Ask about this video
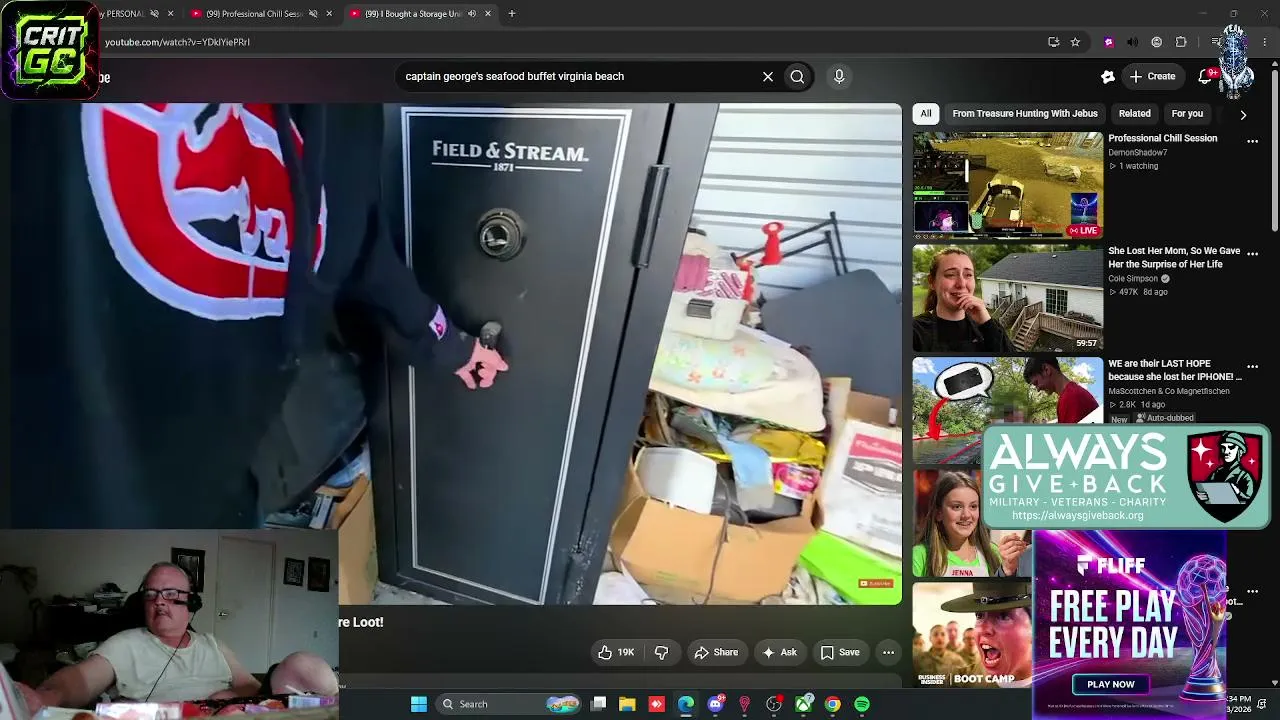Screen dimensions: 1280x720 (x=779, y=653)
